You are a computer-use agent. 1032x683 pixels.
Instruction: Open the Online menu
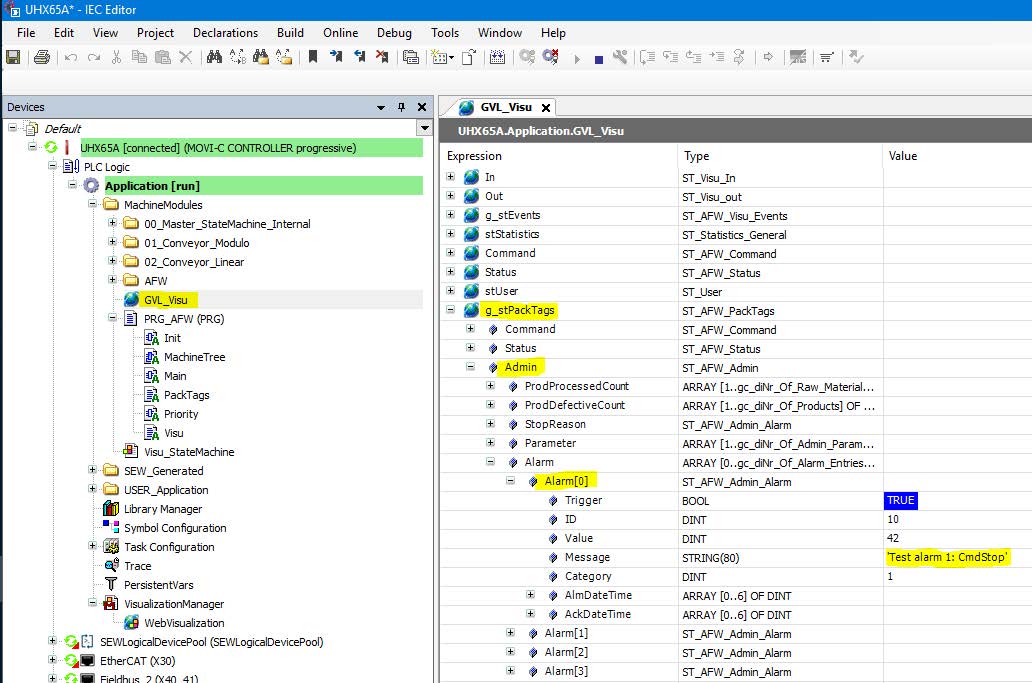point(340,32)
